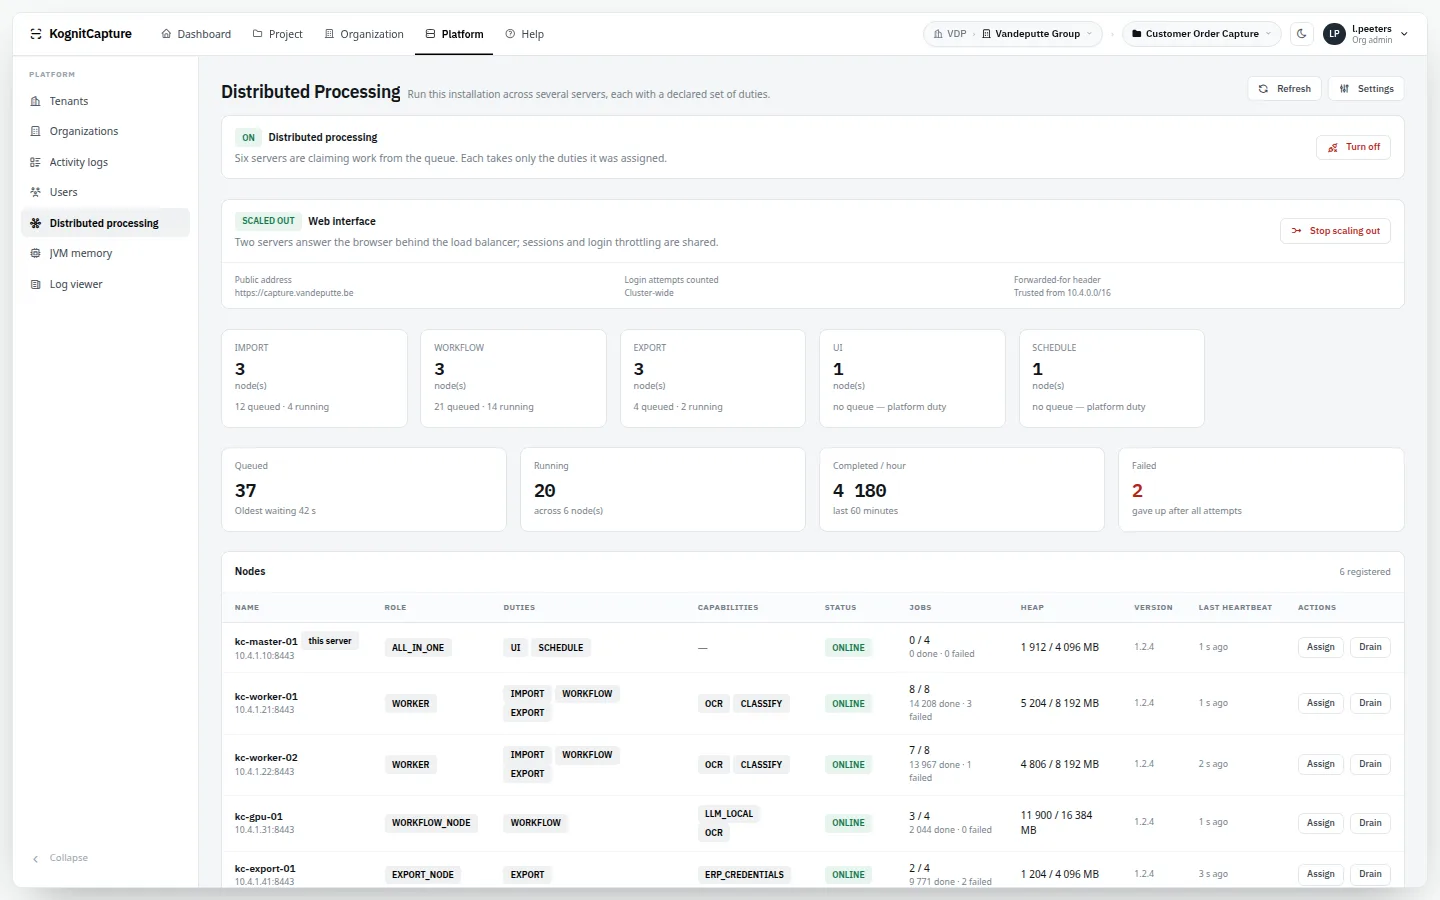Open JVM memory in the sidebar
This screenshot has width=1440, height=900.
coord(105,253)
